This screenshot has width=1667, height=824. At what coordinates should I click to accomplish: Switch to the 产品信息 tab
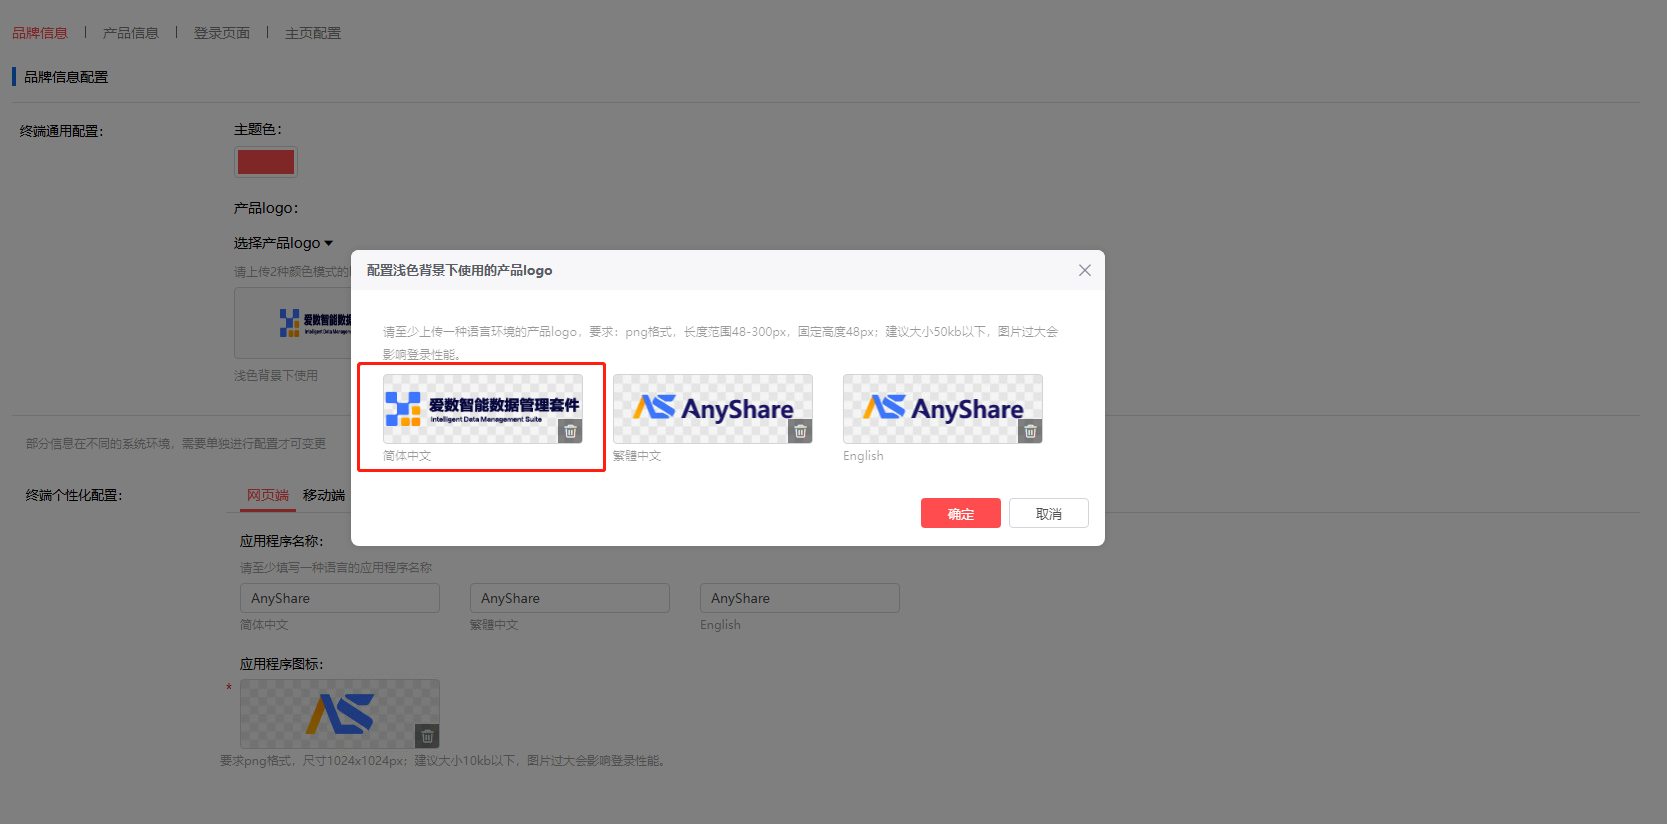tap(131, 33)
